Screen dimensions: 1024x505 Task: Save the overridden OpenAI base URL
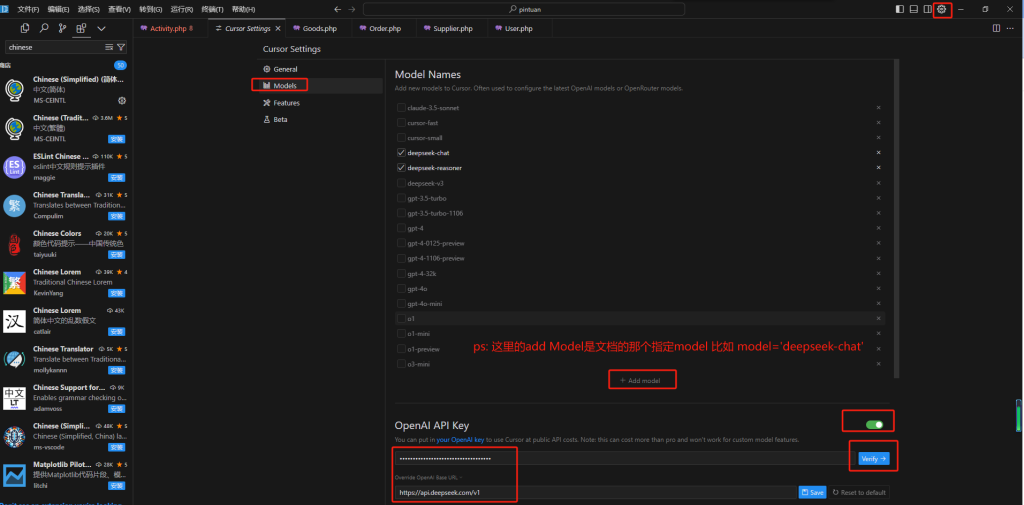[x=812, y=492]
